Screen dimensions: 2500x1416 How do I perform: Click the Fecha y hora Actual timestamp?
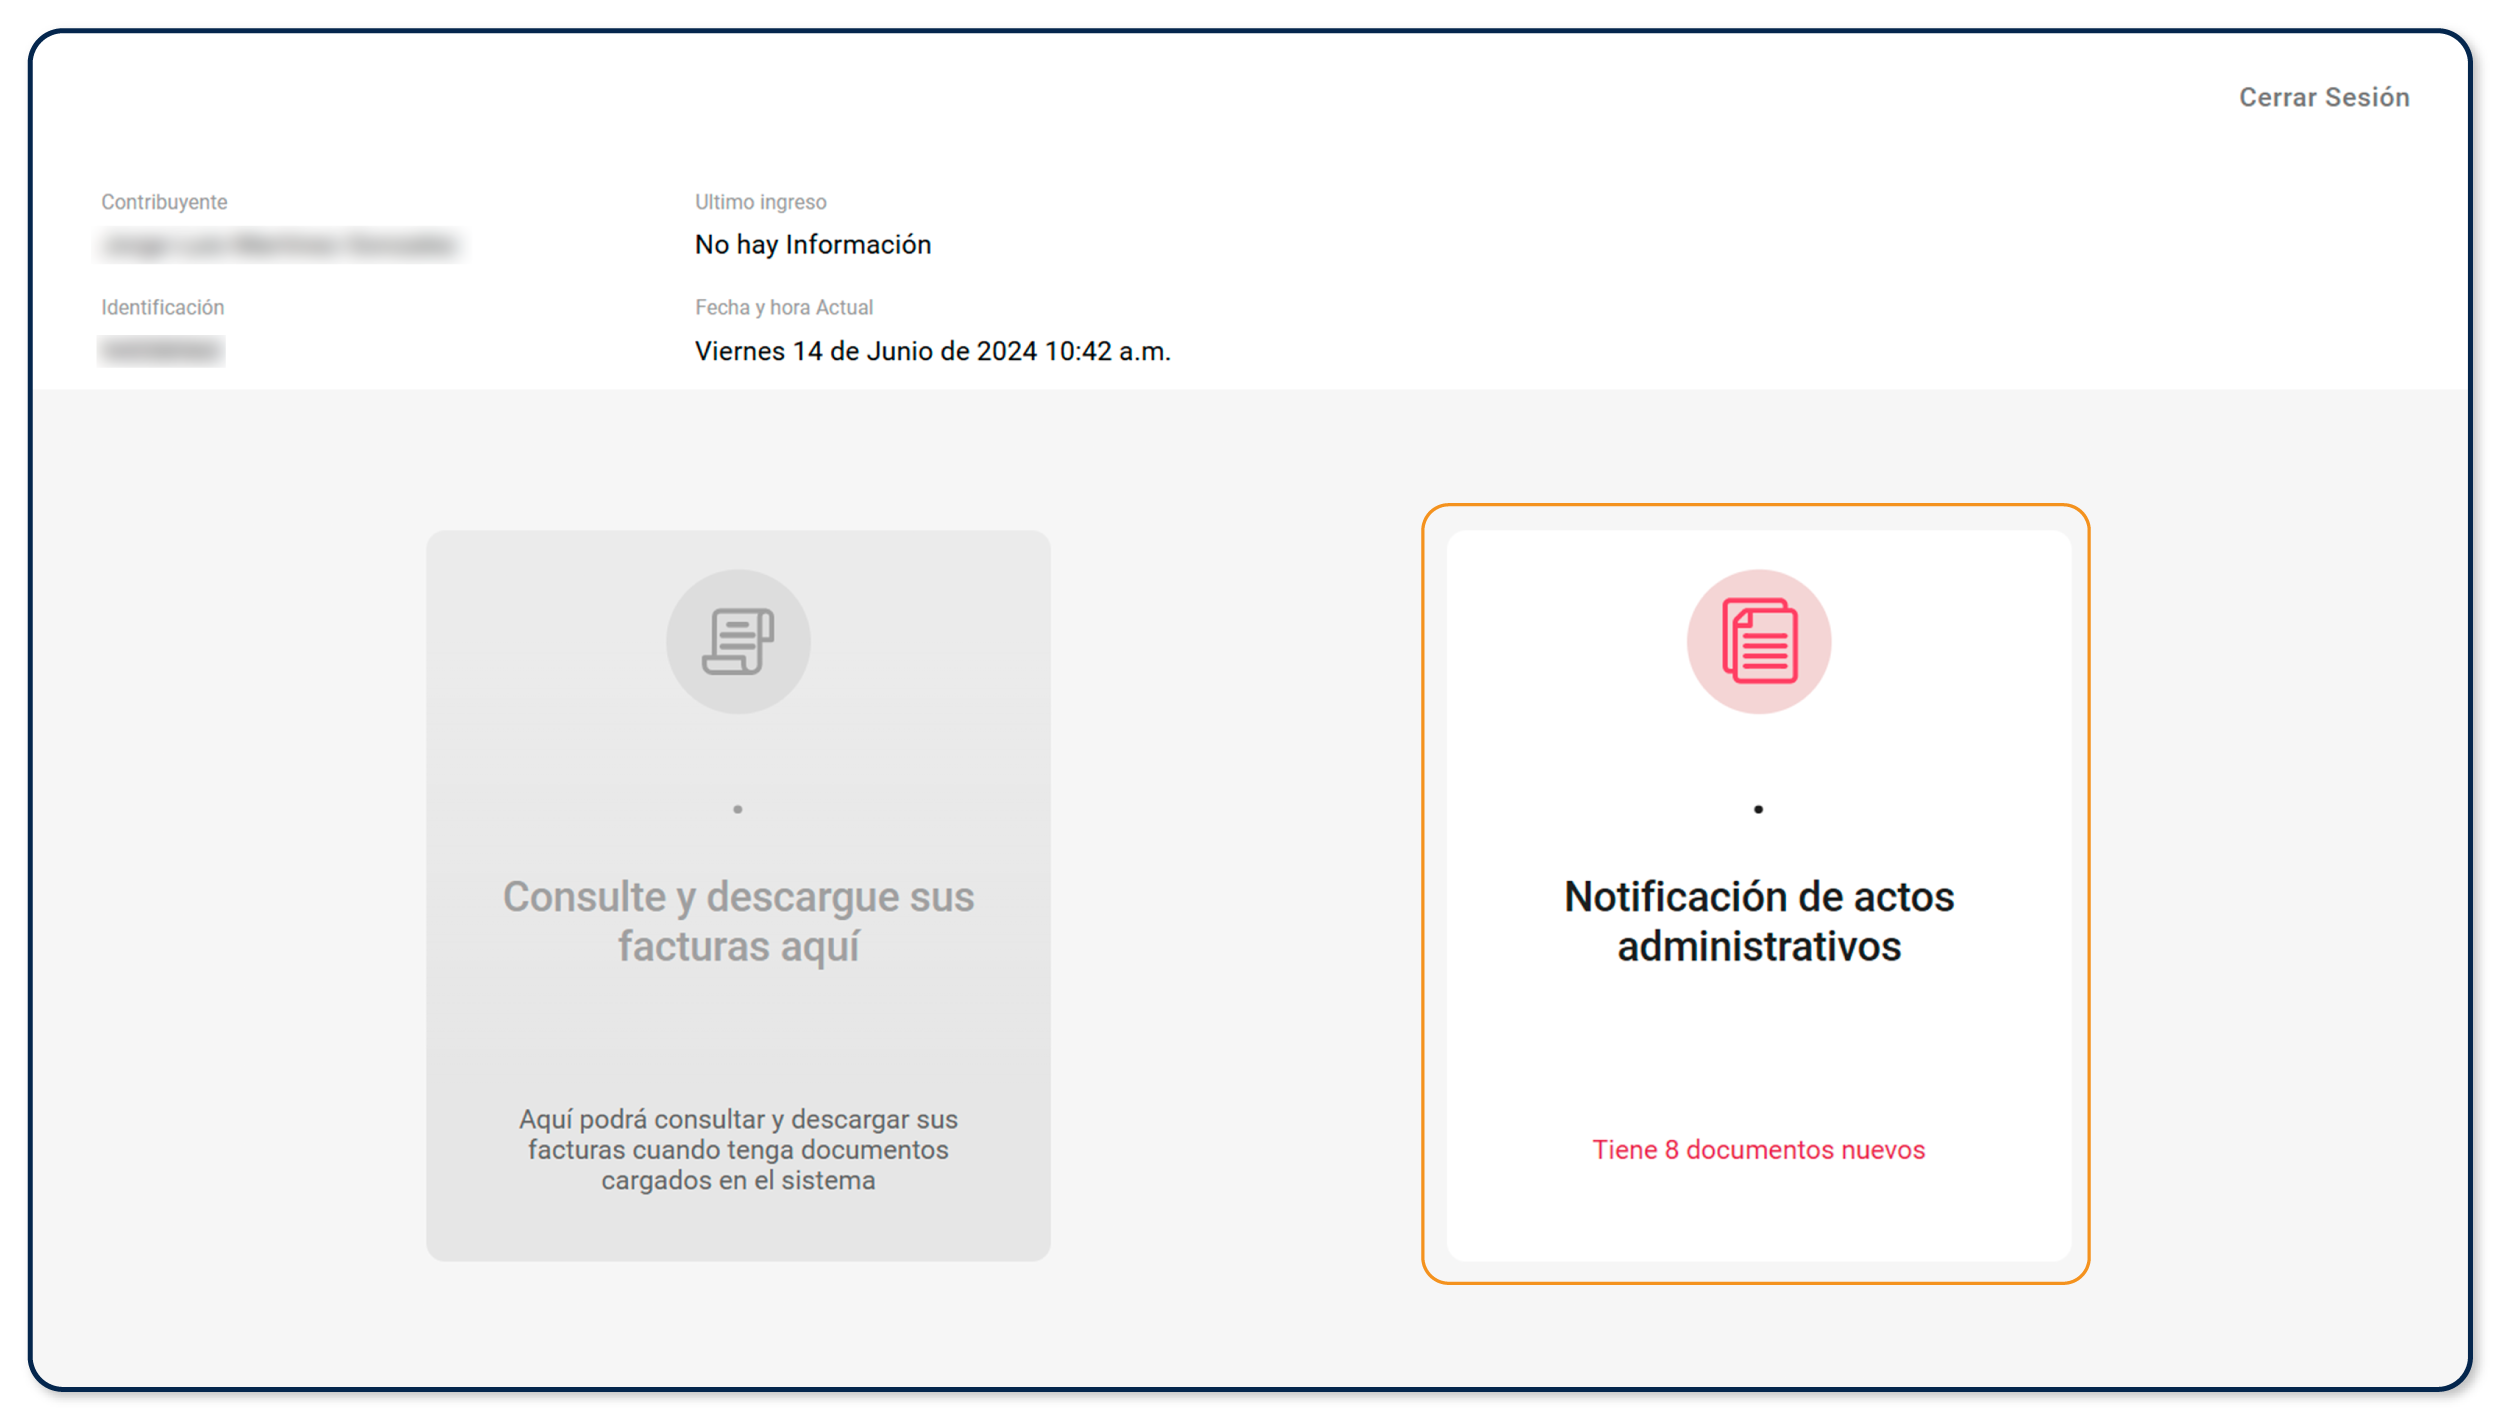(933, 351)
